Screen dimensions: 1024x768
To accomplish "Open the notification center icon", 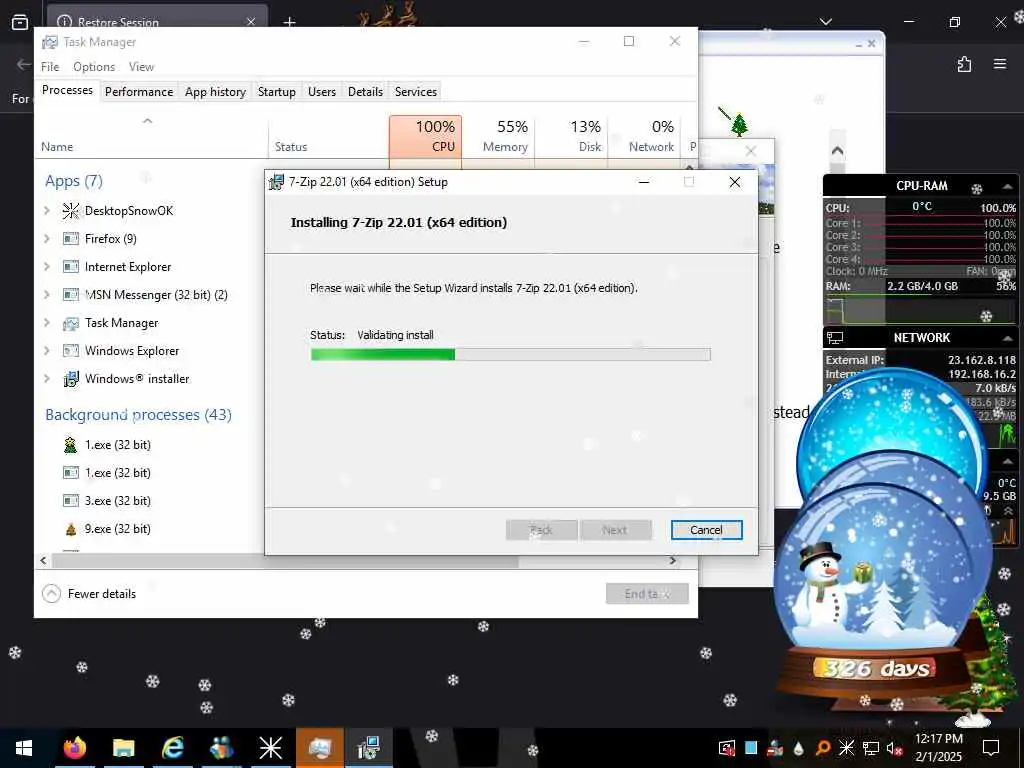I will pyautogui.click(x=991, y=748).
